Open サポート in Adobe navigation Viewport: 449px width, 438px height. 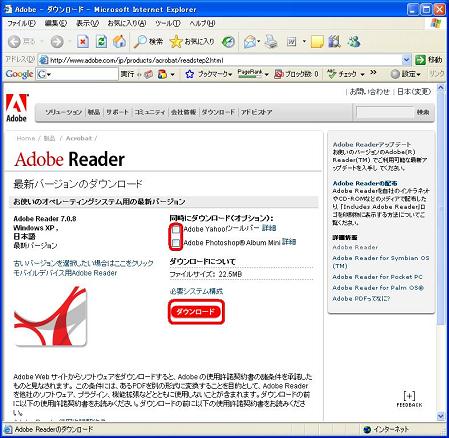click(x=117, y=112)
